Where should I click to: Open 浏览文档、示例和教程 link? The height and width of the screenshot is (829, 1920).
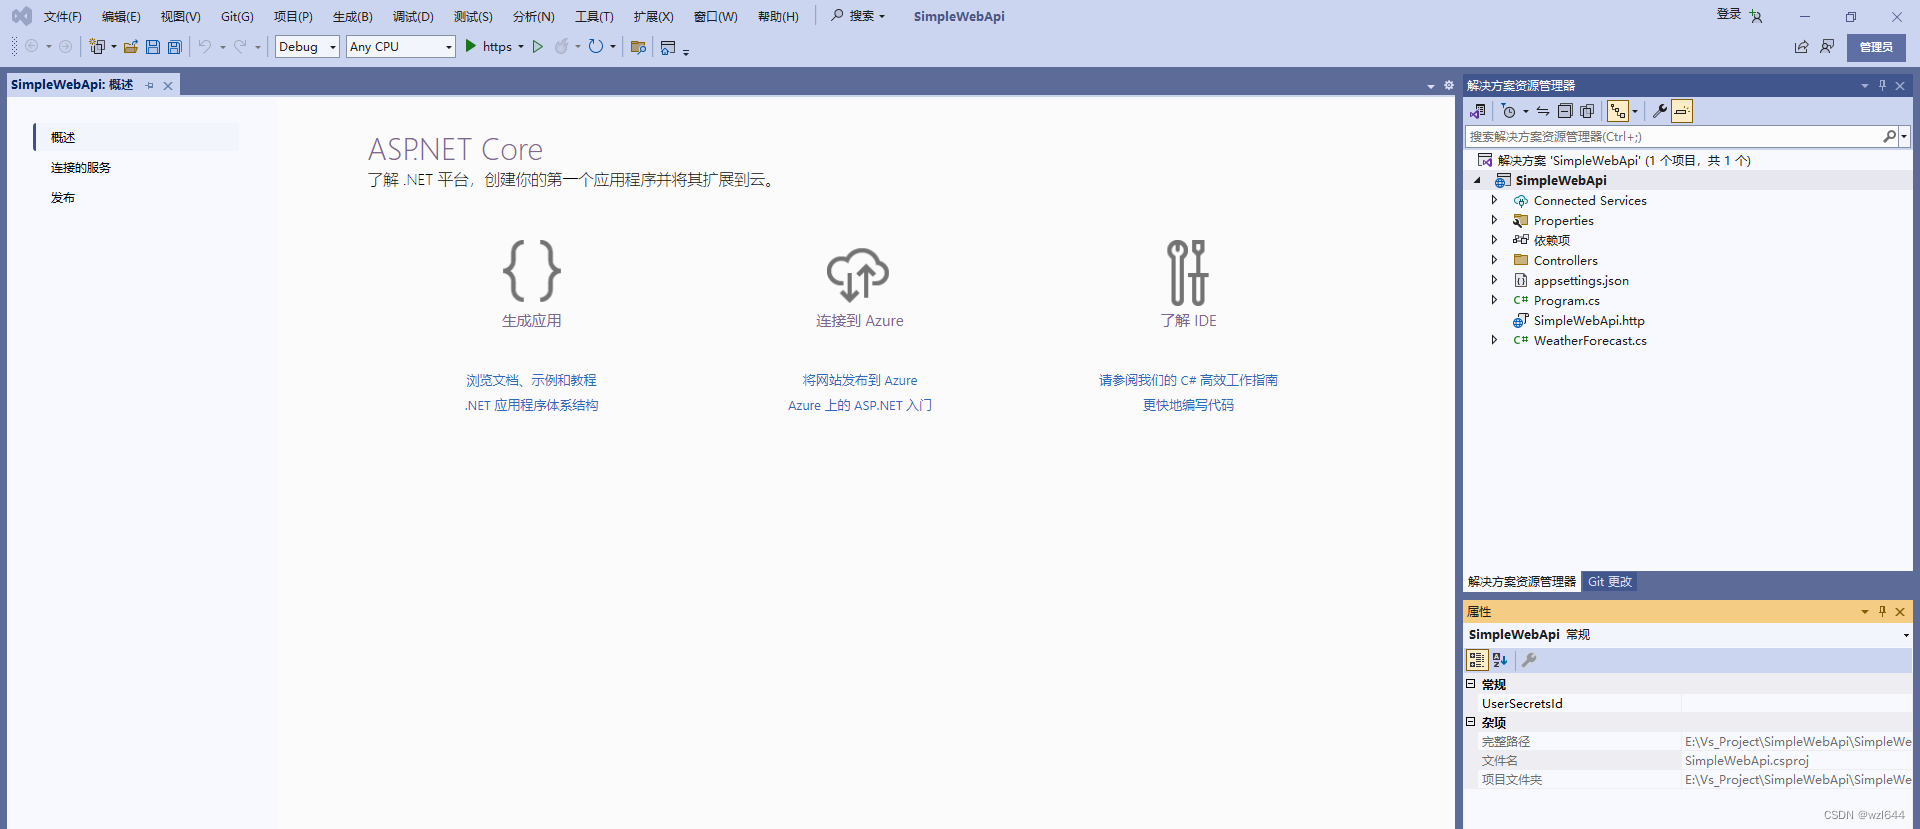pos(531,381)
